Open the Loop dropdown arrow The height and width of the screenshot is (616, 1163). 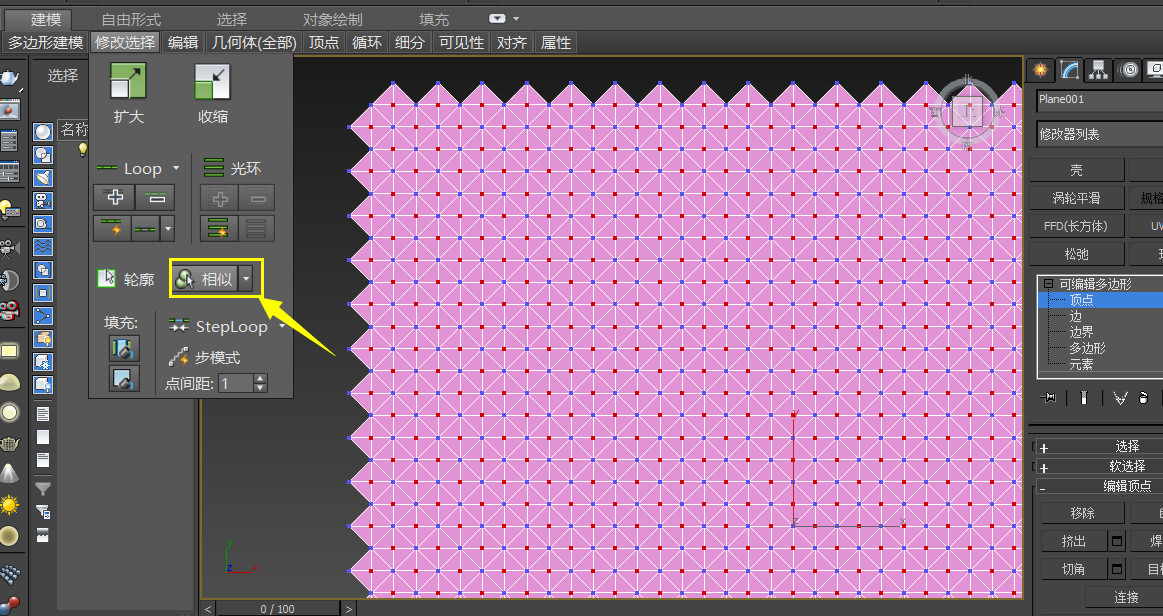[176, 168]
